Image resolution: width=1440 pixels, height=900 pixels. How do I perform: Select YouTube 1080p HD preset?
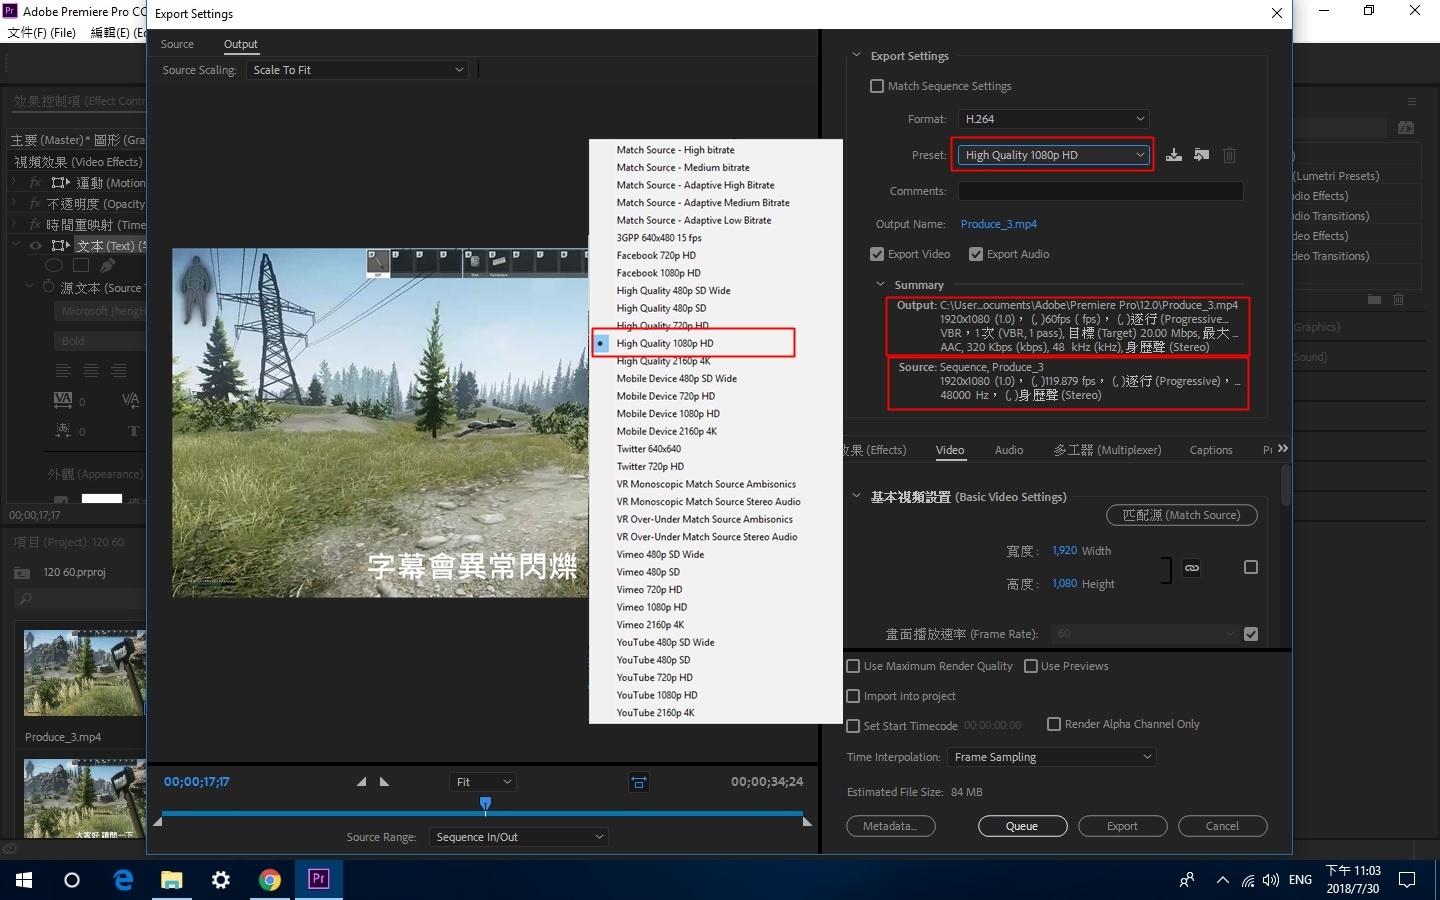click(657, 695)
